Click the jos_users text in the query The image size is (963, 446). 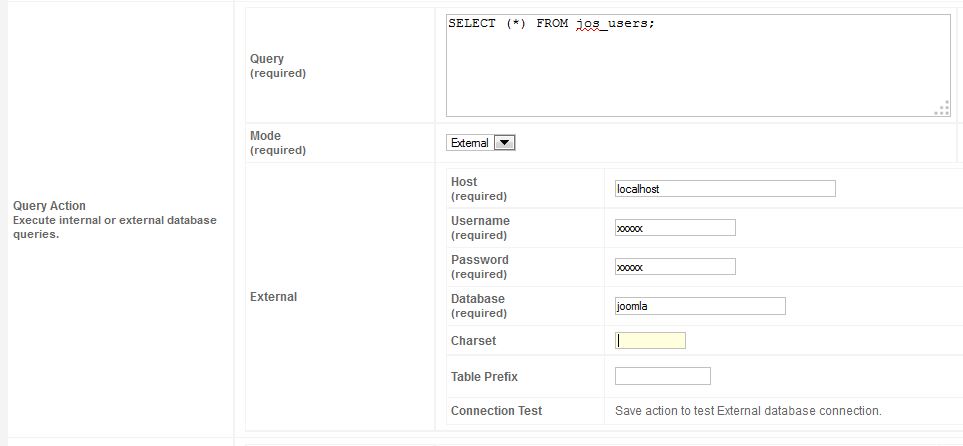tap(610, 24)
